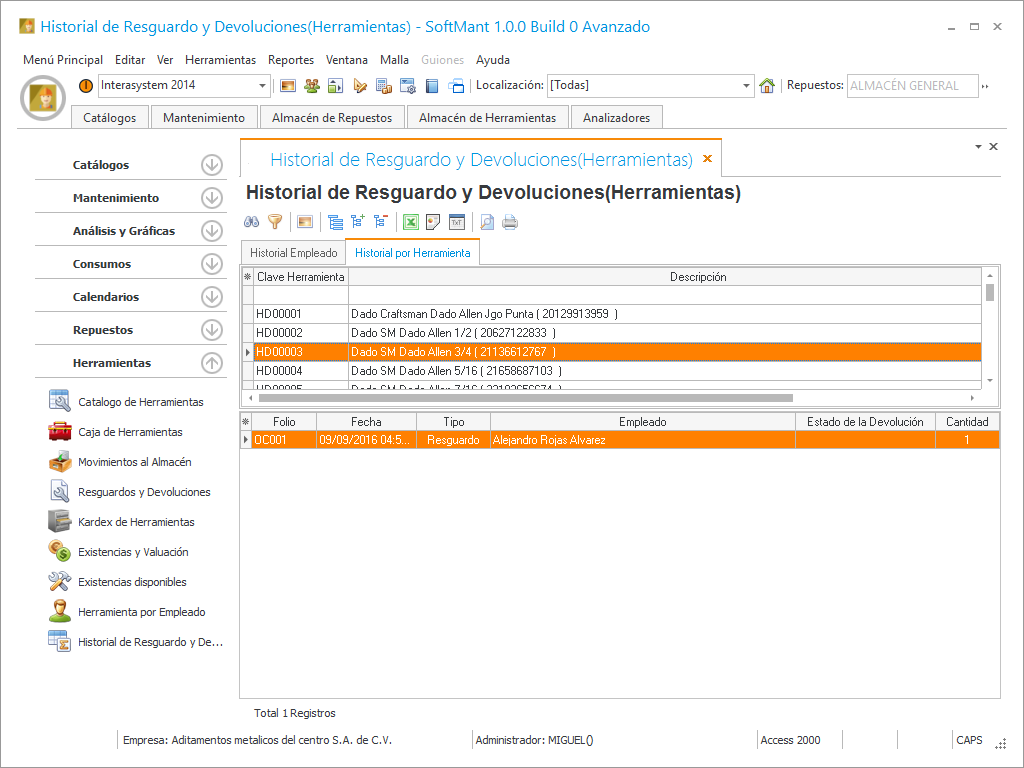Open the Reportes menu
Viewport: 1024px width, 768px height.
291,60
